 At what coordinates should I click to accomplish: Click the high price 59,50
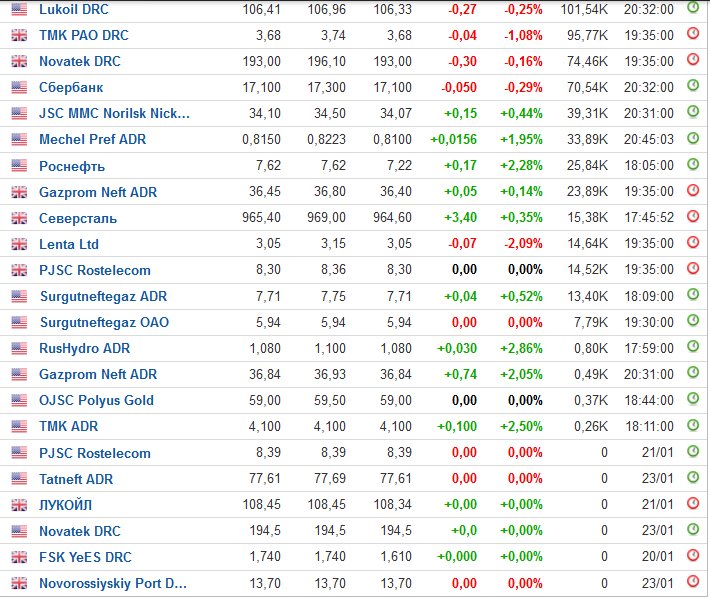point(330,401)
